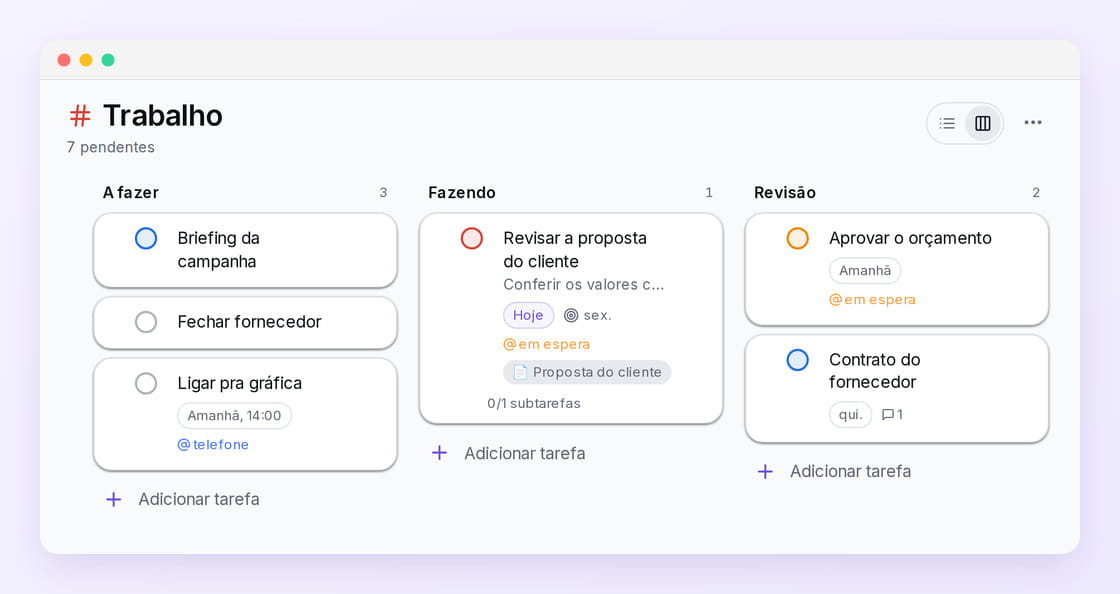
Task: Click @em espera label on Revisar a proposta
Action: (546, 344)
